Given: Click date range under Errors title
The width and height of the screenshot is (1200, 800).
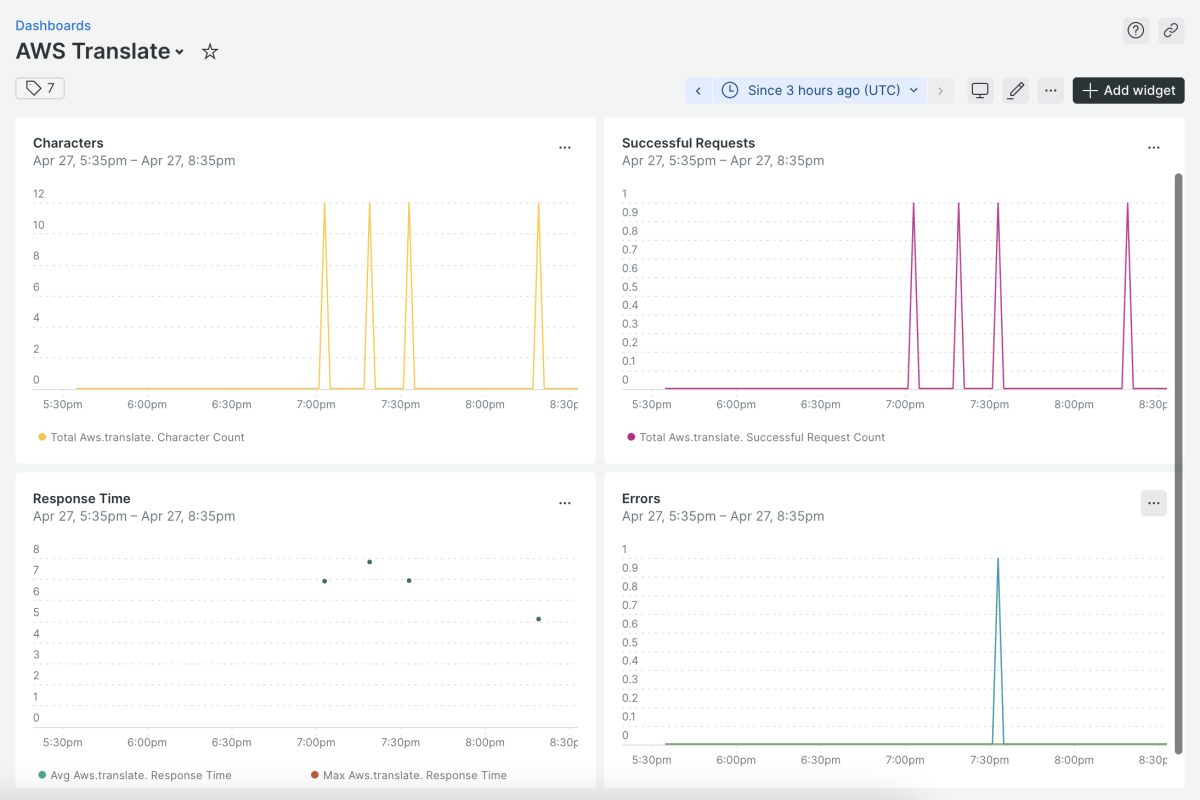Looking at the screenshot, I should click(723, 516).
